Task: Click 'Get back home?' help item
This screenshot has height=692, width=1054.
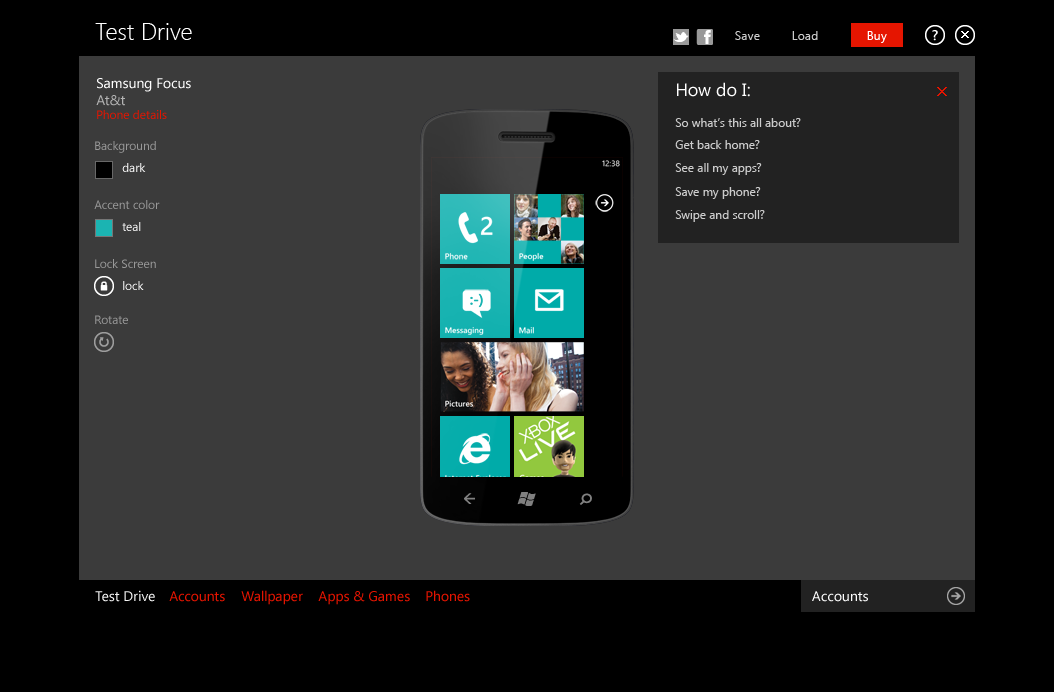Action: (x=717, y=145)
